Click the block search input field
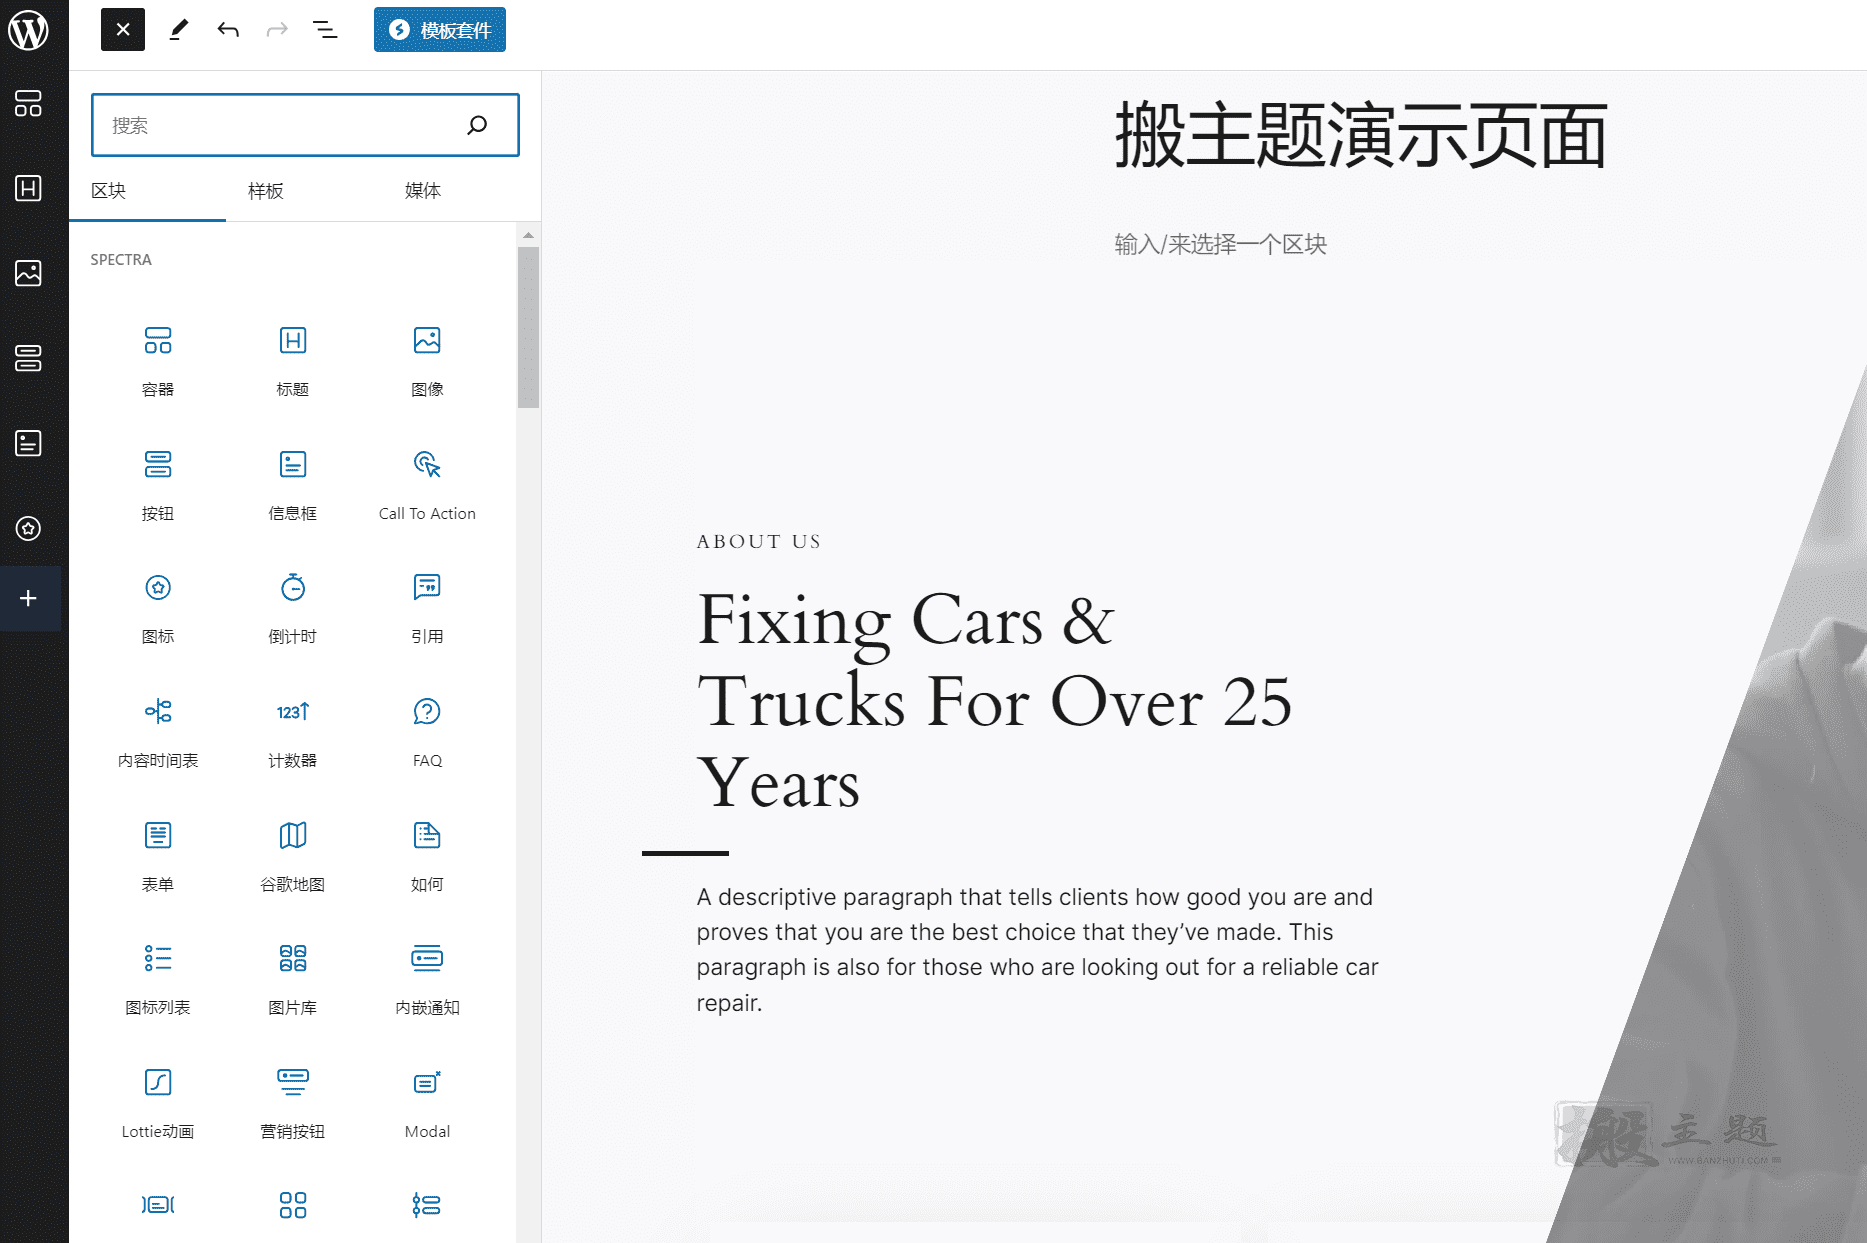 (305, 125)
